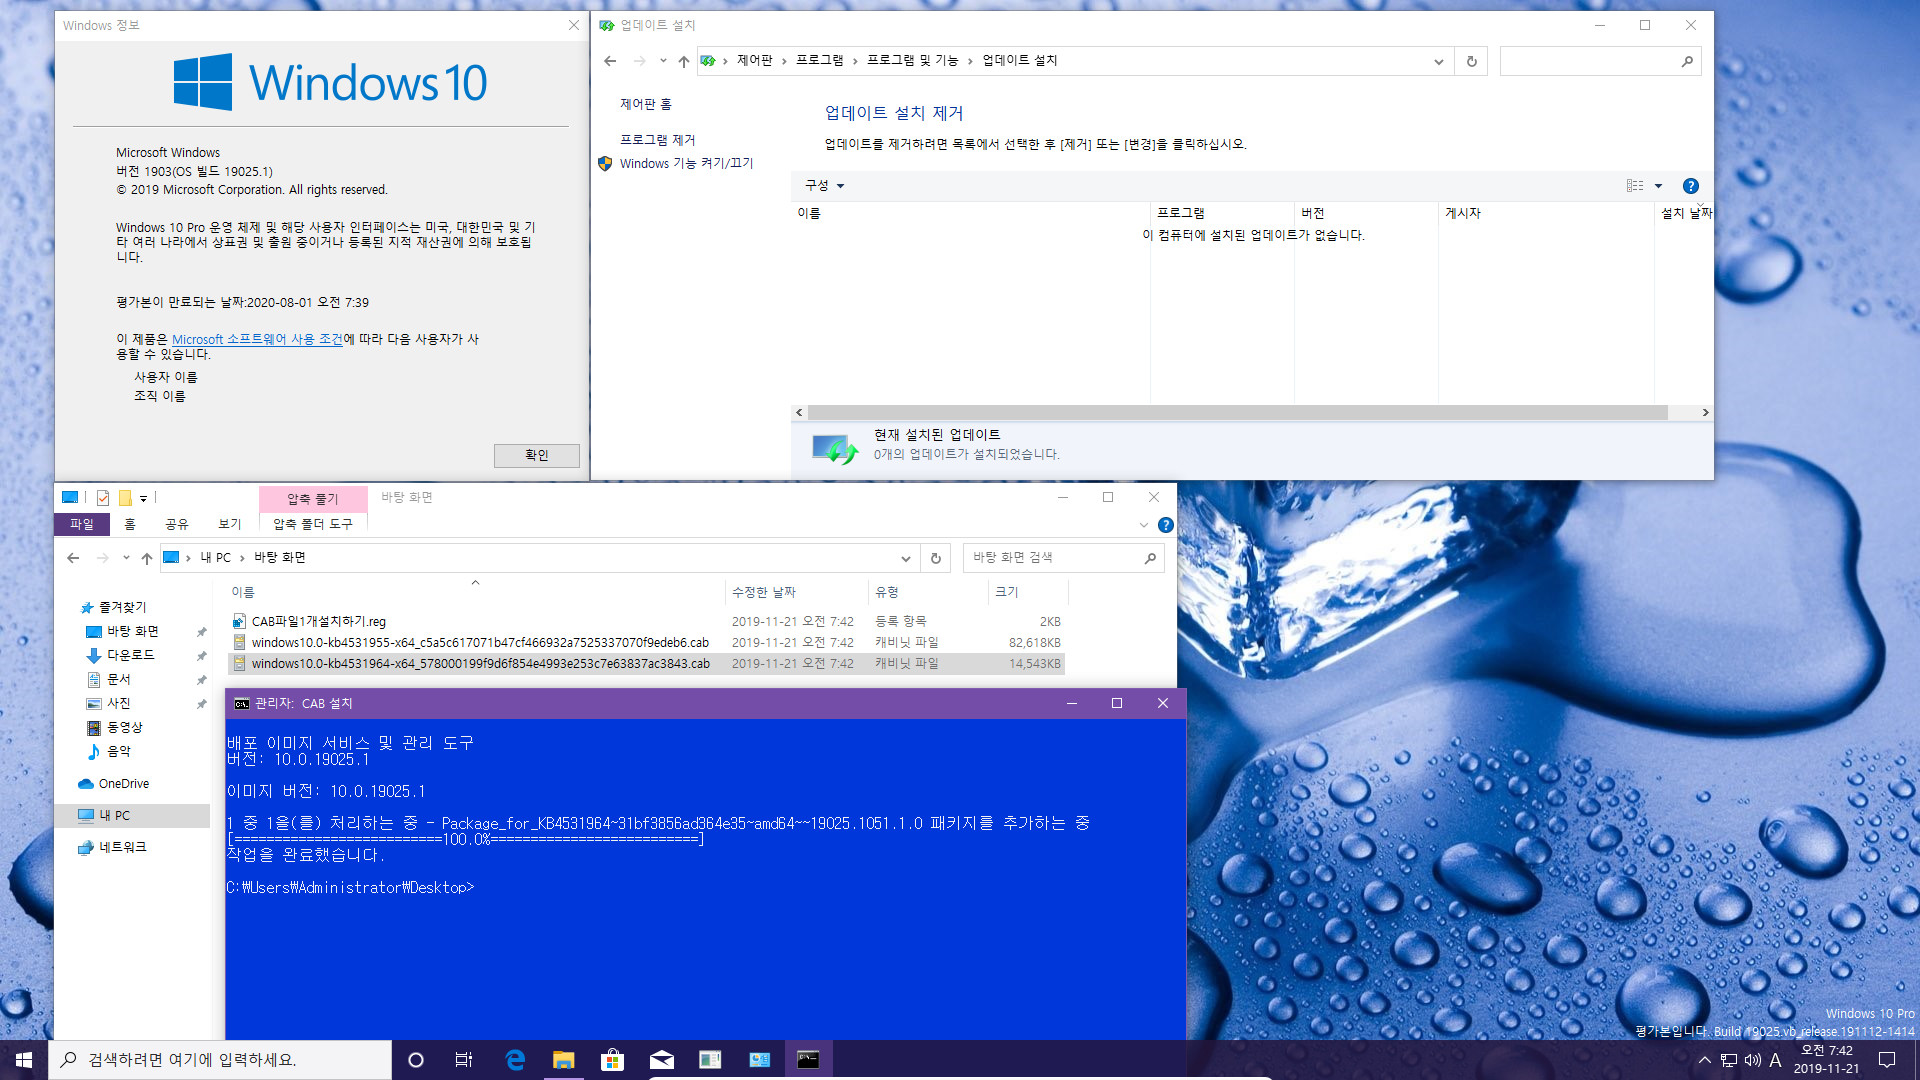
Task: Open recent locations dropdown in Desktop explorer
Action: point(126,558)
